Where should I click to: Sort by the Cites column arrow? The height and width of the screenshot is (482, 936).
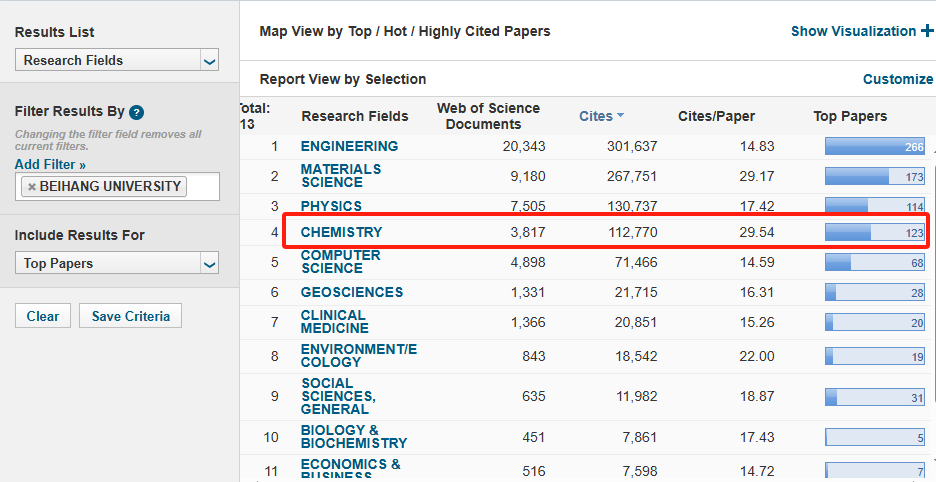pos(620,117)
